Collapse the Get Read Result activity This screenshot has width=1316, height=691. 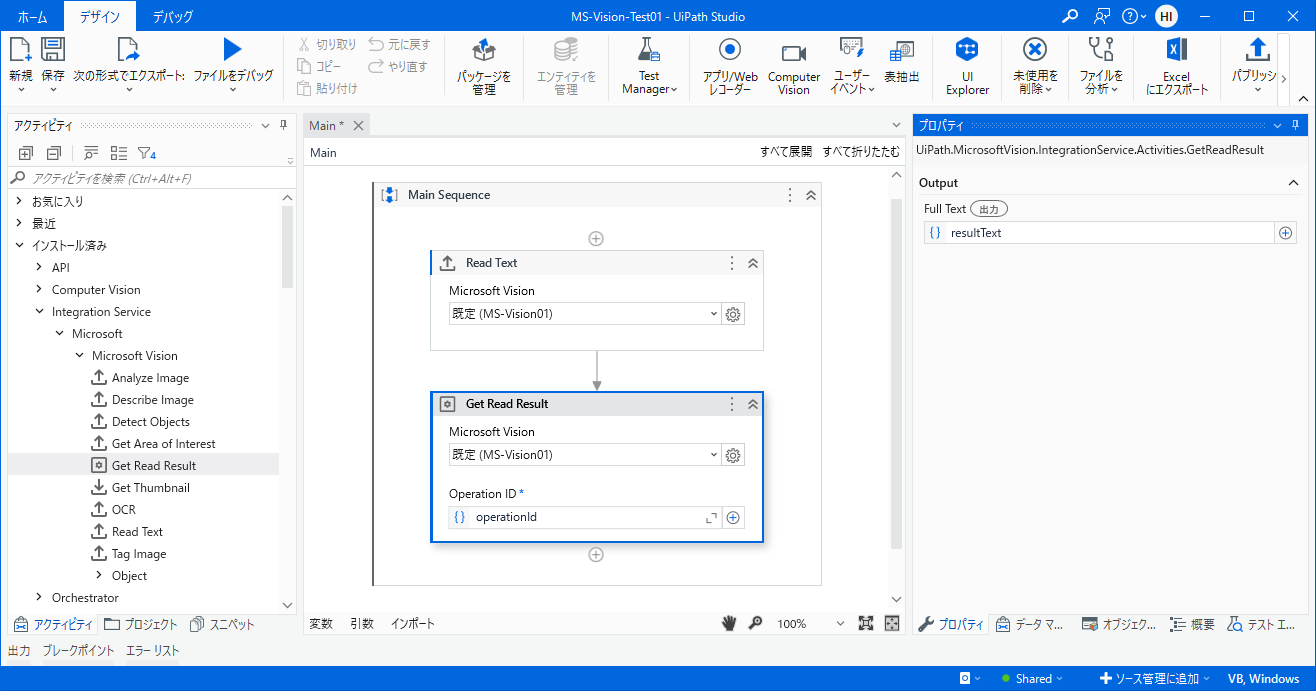(753, 404)
